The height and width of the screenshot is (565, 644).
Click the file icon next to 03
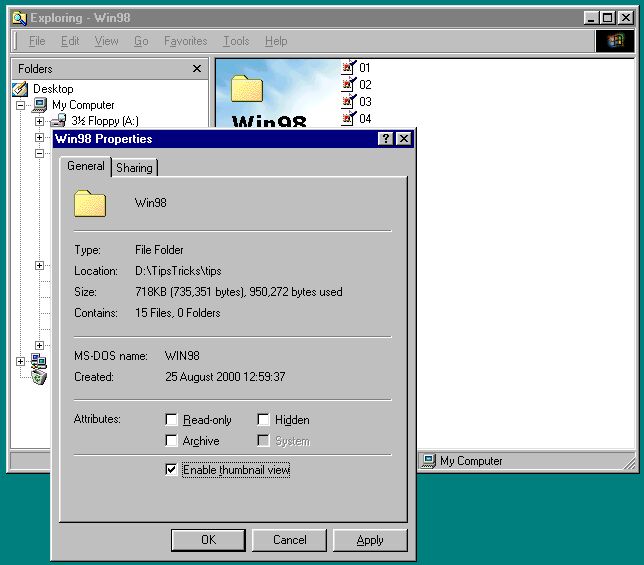coord(348,101)
